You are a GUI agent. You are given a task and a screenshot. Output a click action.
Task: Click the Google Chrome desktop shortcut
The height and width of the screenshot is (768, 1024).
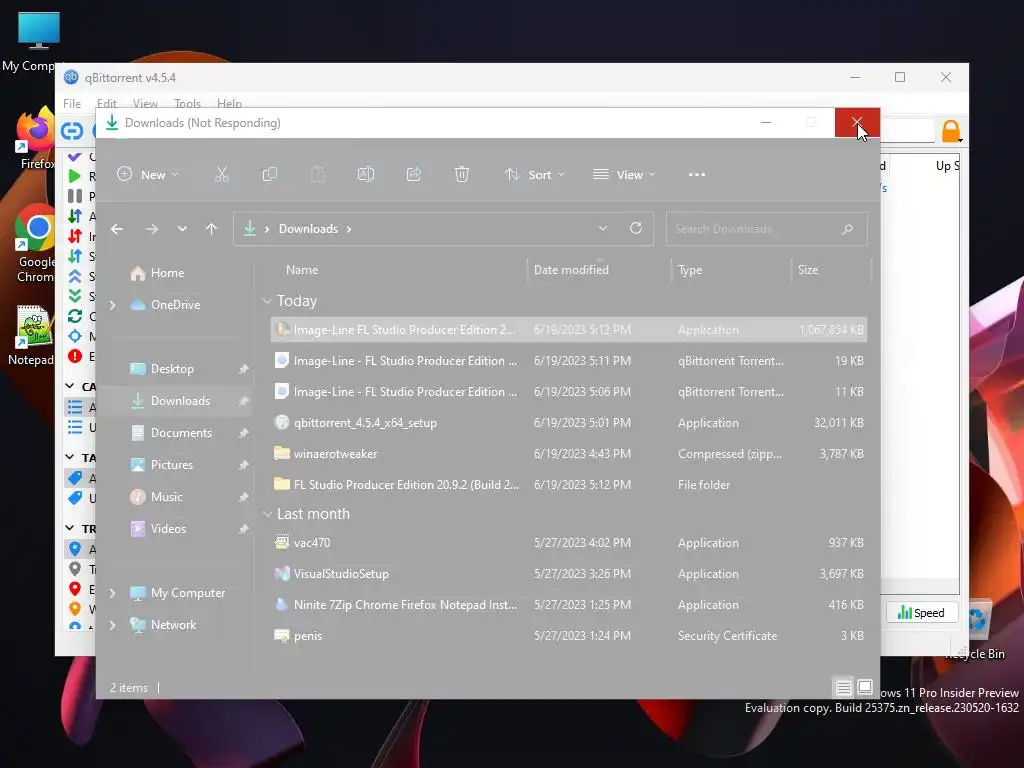click(x=36, y=245)
